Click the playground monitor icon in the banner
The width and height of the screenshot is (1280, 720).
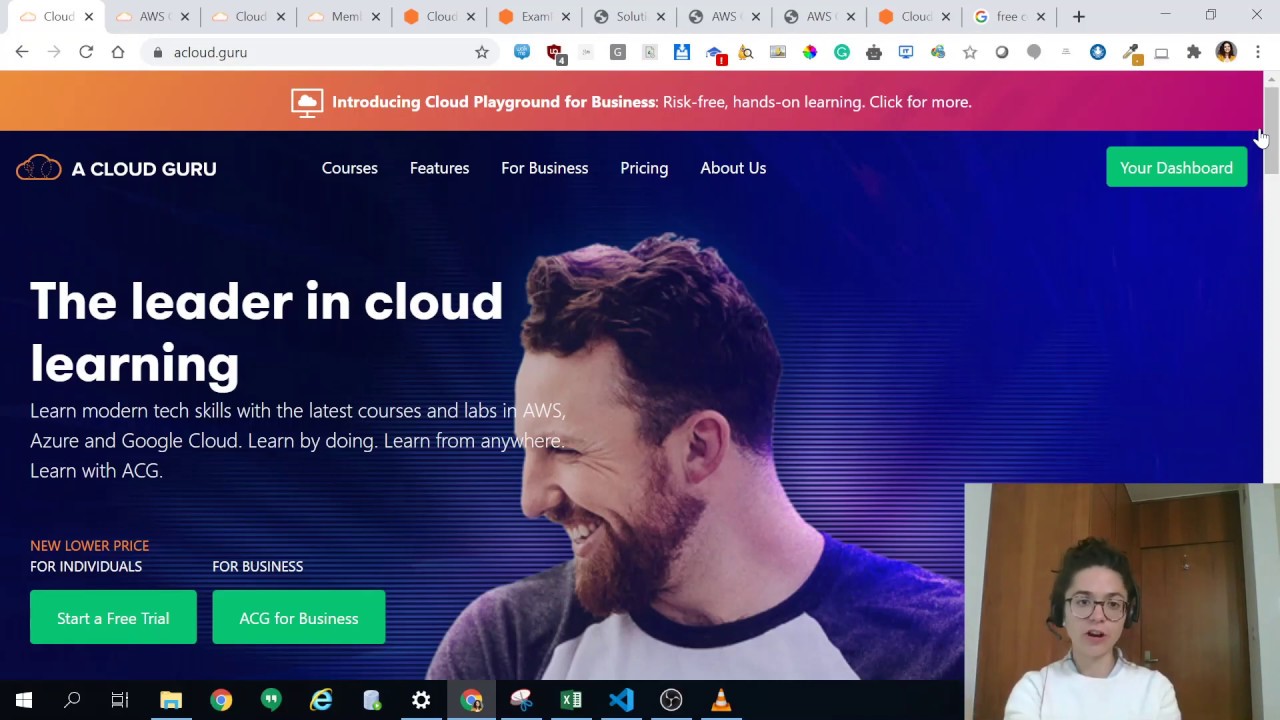tap(307, 102)
